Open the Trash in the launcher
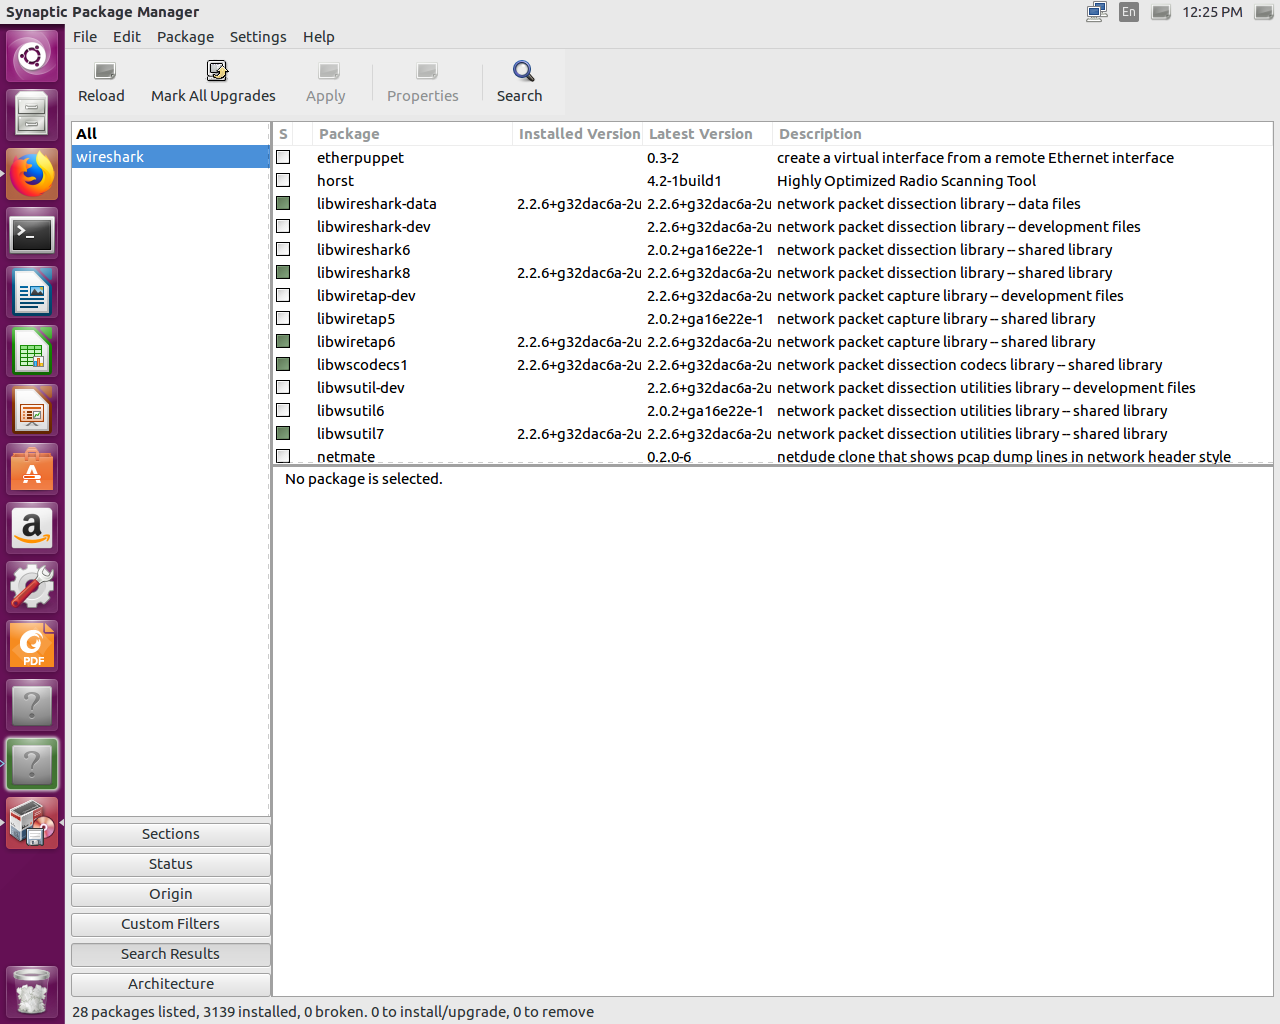The width and height of the screenshot is (1280, 1024). [32, 991]
